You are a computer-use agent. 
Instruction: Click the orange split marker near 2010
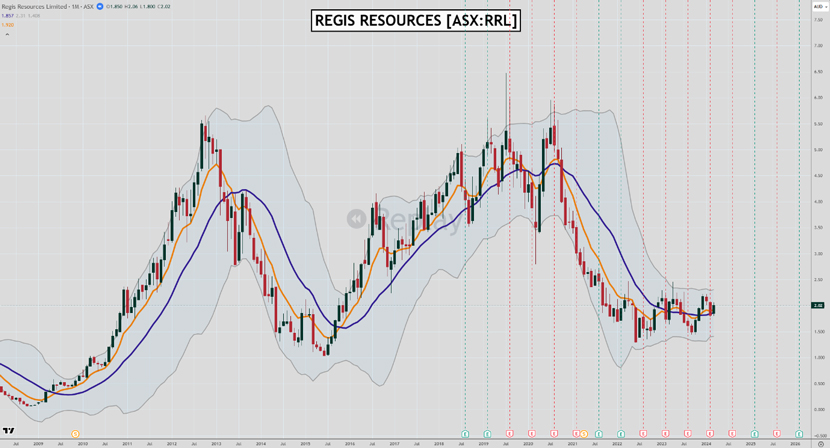[x=75, y=434]
